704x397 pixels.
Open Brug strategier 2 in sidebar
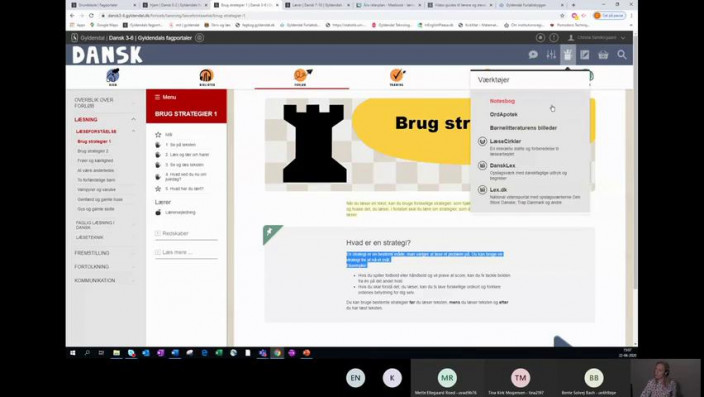pos(93,151)
